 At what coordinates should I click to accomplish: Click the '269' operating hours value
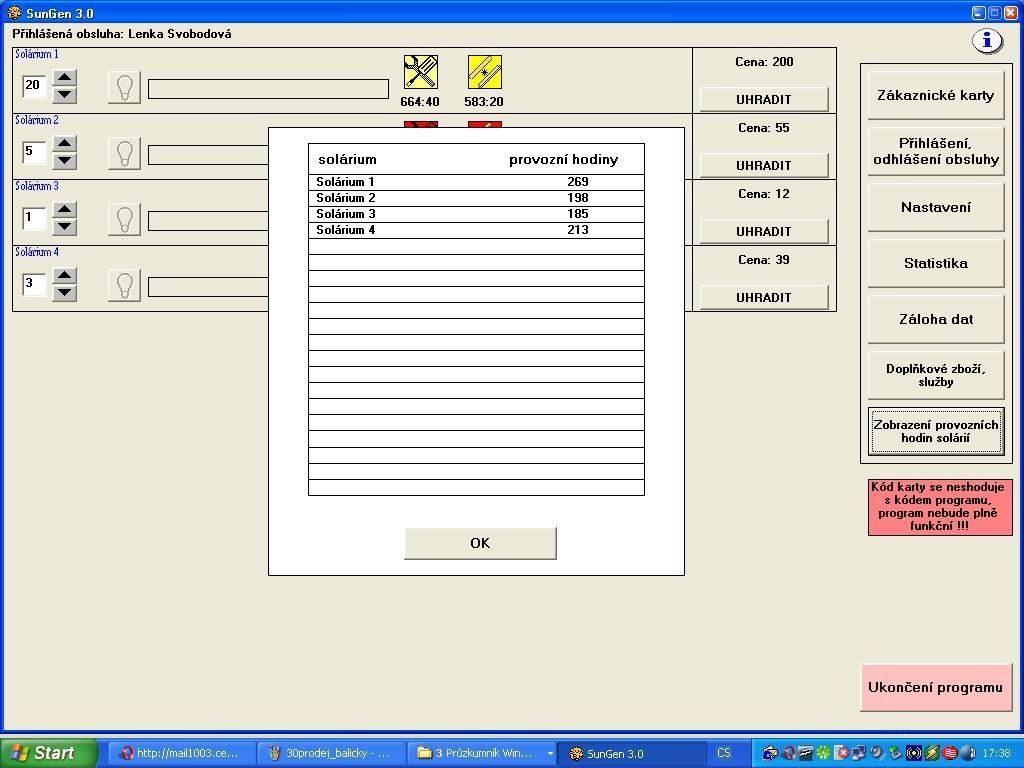[x=578, y=182]
